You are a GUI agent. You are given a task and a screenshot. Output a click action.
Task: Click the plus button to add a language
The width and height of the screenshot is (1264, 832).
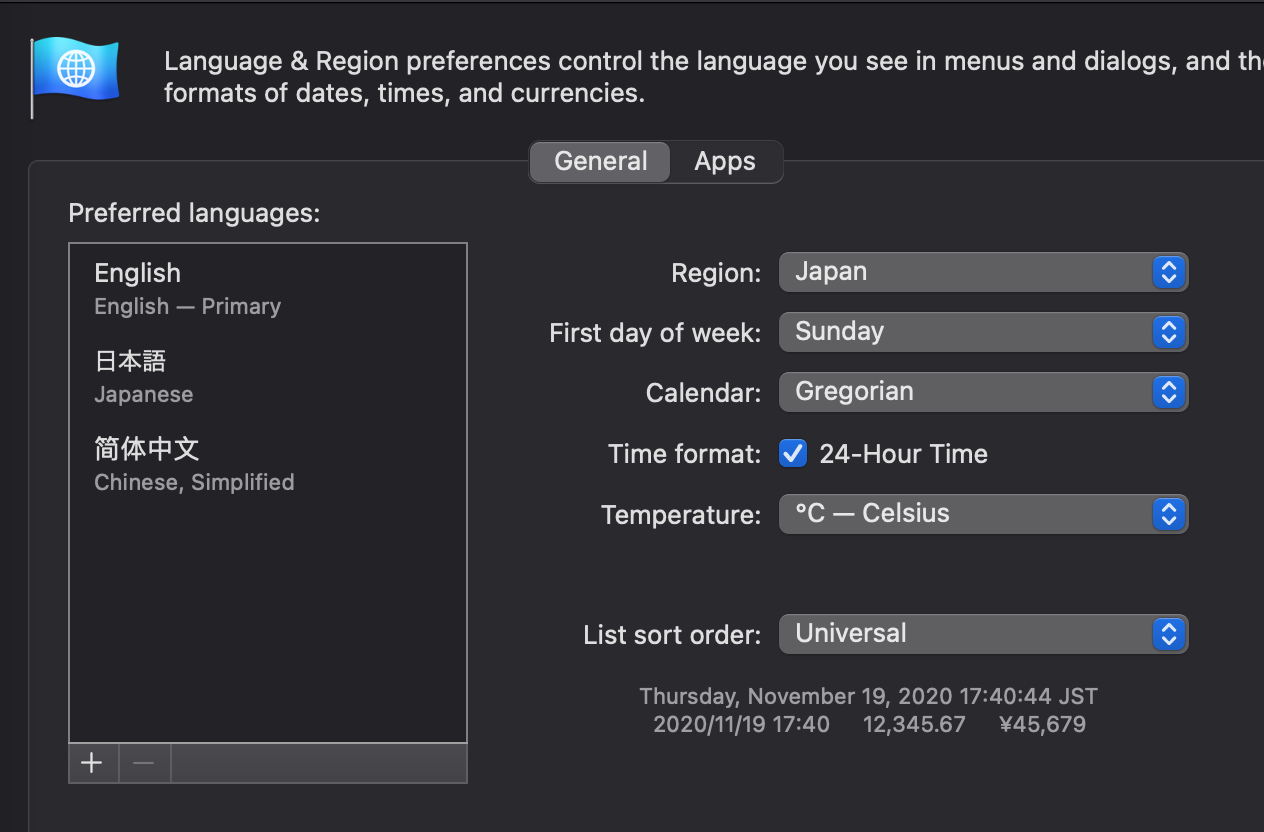[92, 763]
